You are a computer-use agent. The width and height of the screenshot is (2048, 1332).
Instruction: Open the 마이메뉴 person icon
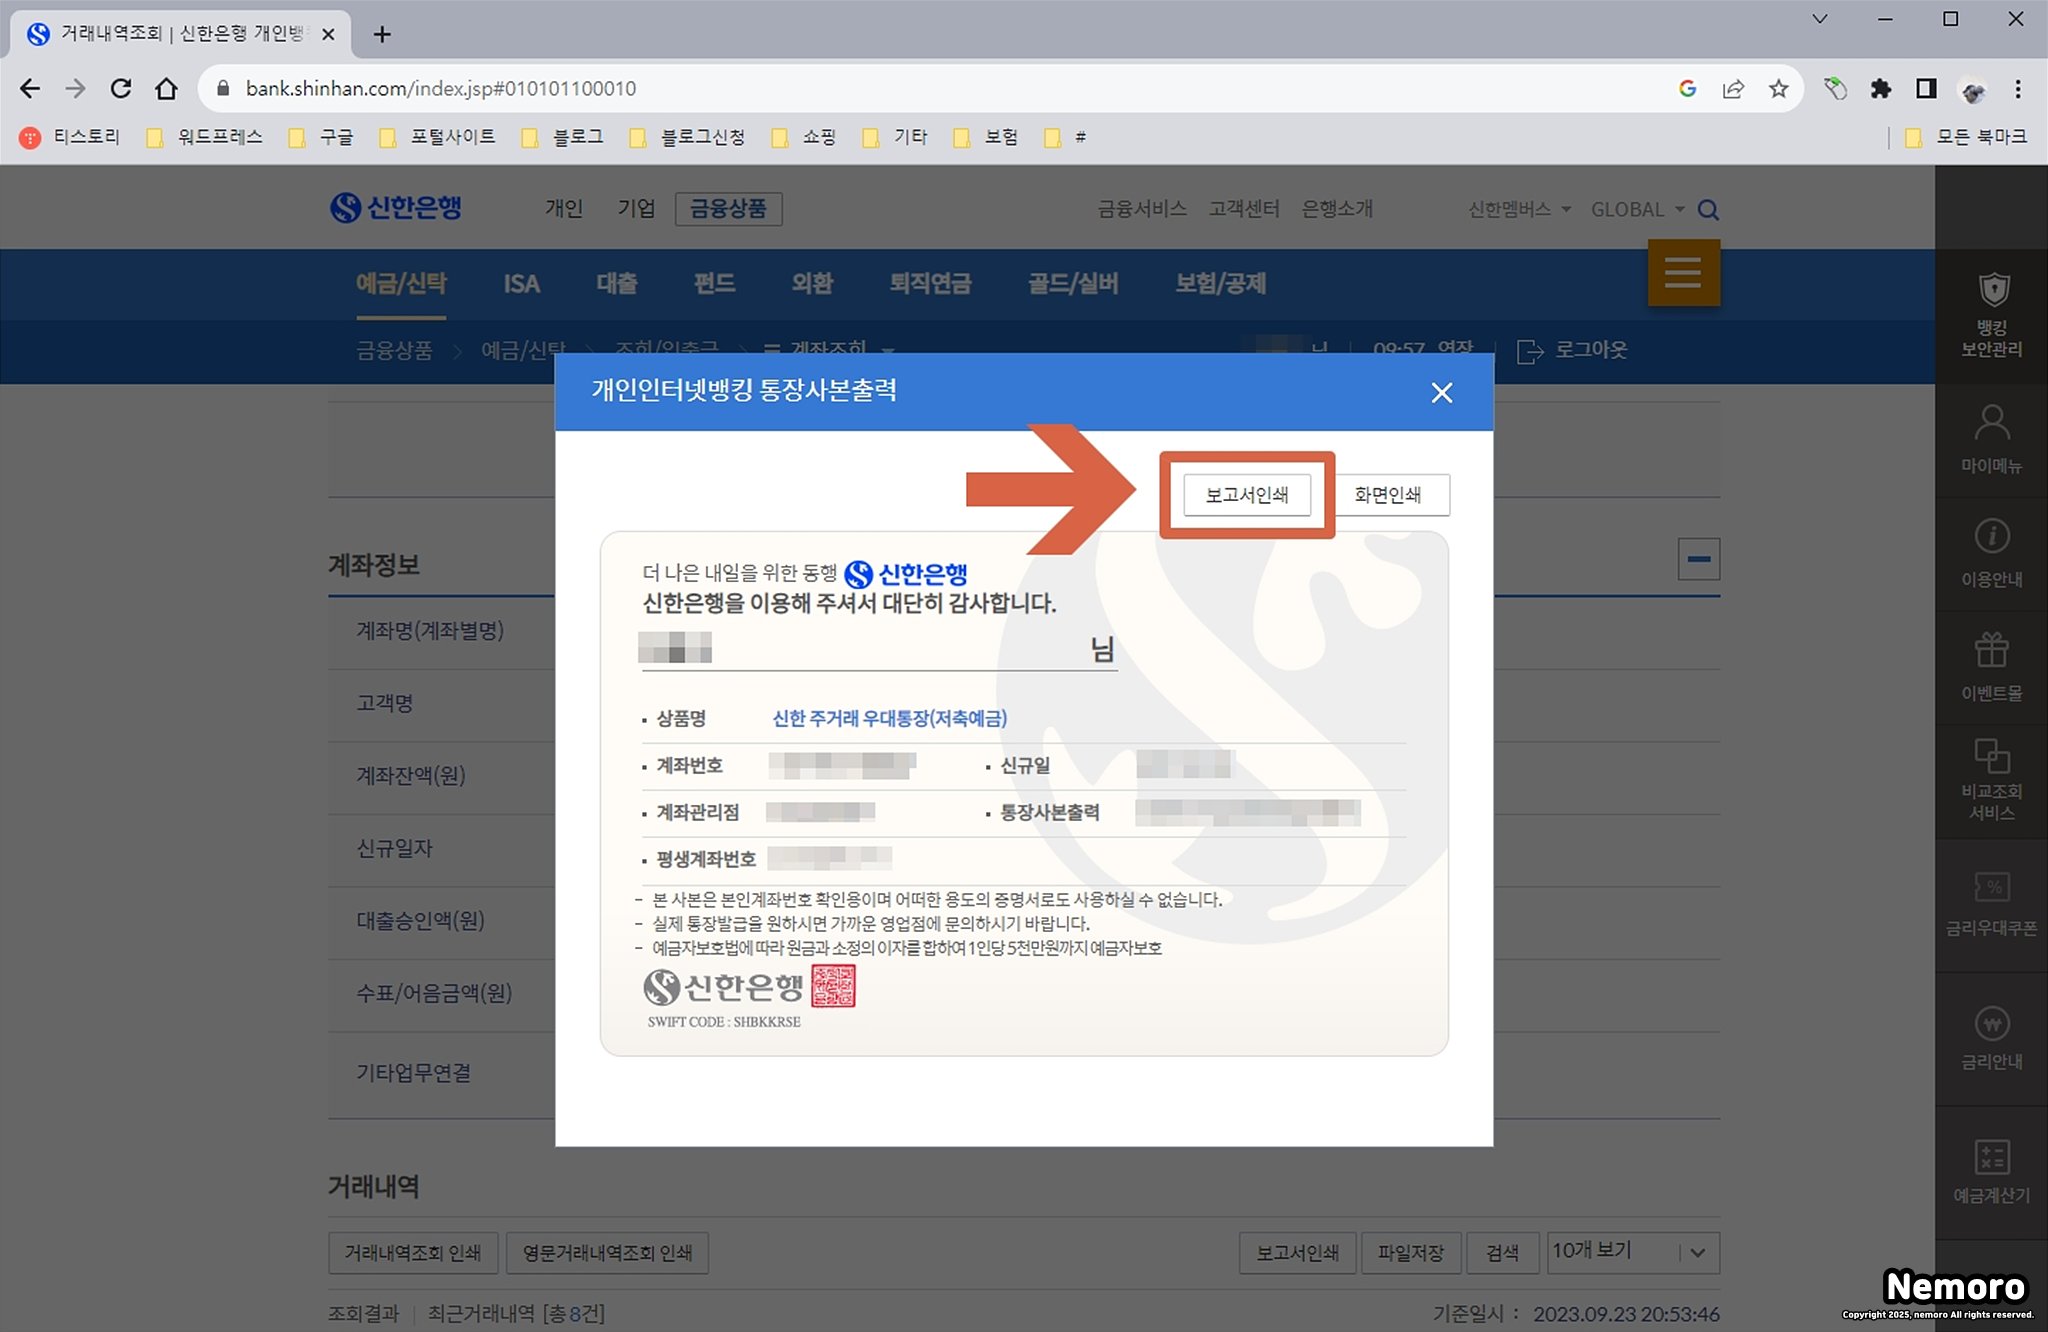(1992, 424)
